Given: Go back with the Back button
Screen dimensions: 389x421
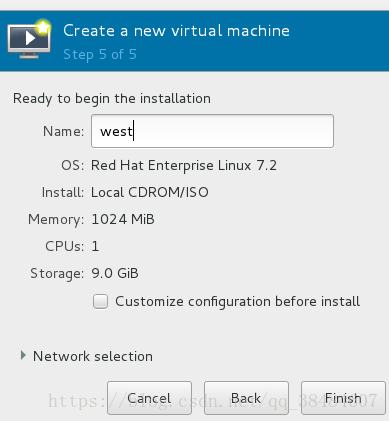Looking at the screenshot, I should click(x=246, y=398).
